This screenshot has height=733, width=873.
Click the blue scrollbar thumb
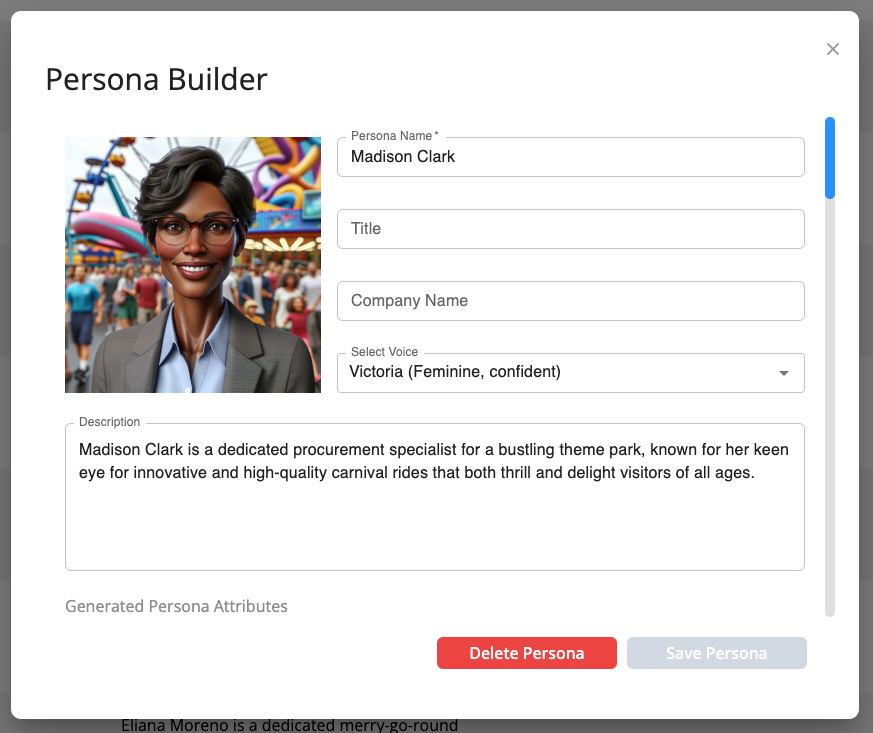(x=829, y=157)
